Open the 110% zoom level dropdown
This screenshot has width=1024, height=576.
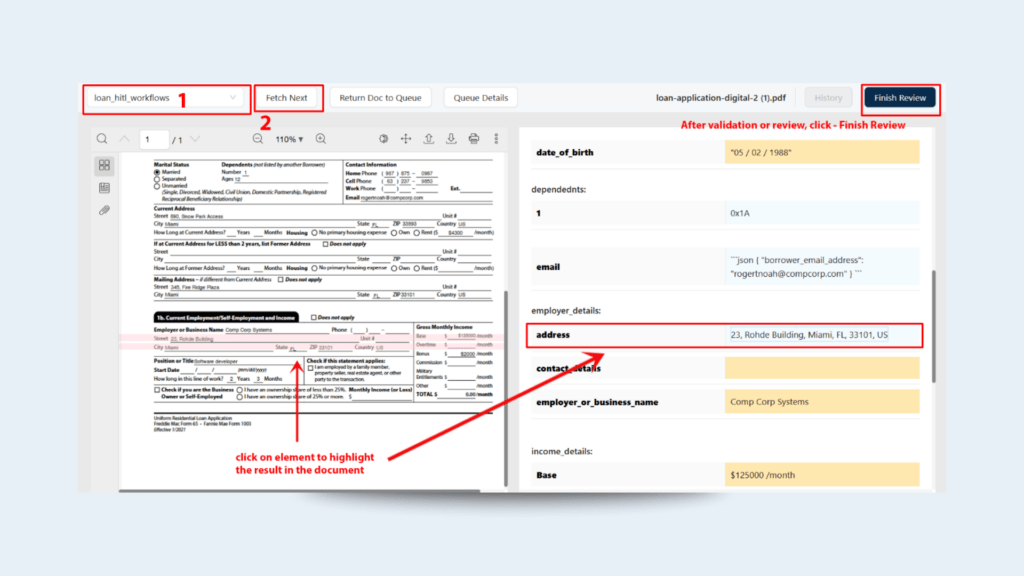[x=289, y=139]
